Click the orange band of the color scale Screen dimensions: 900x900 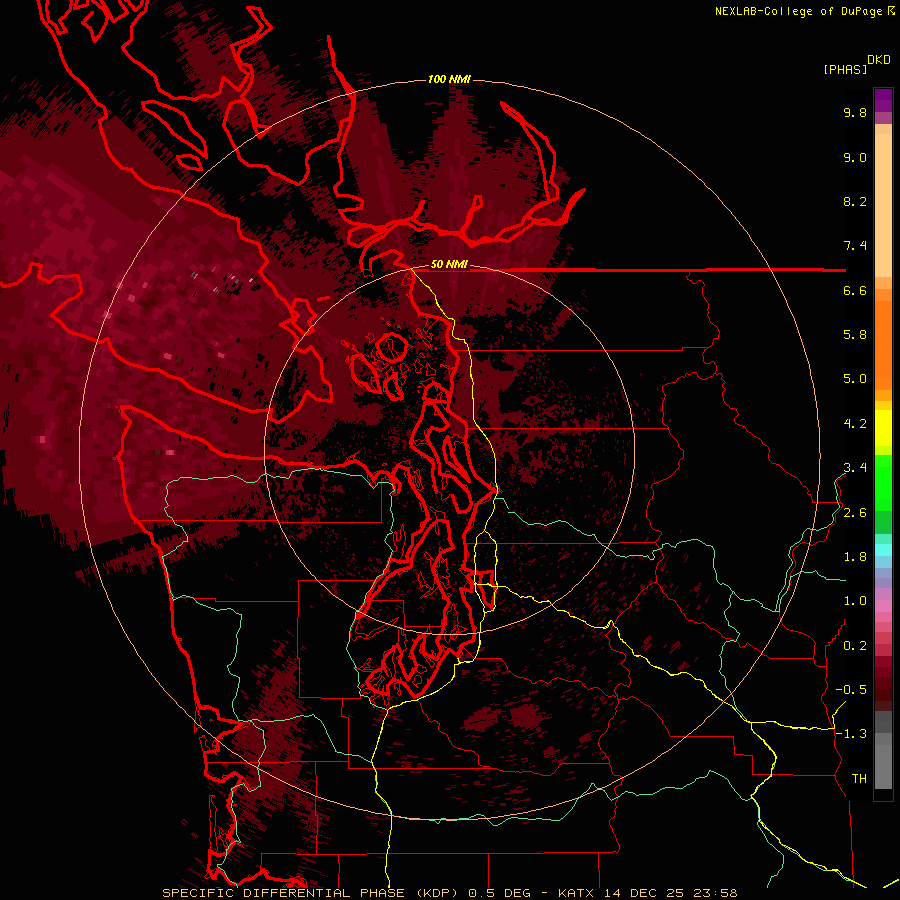point(883,344)
